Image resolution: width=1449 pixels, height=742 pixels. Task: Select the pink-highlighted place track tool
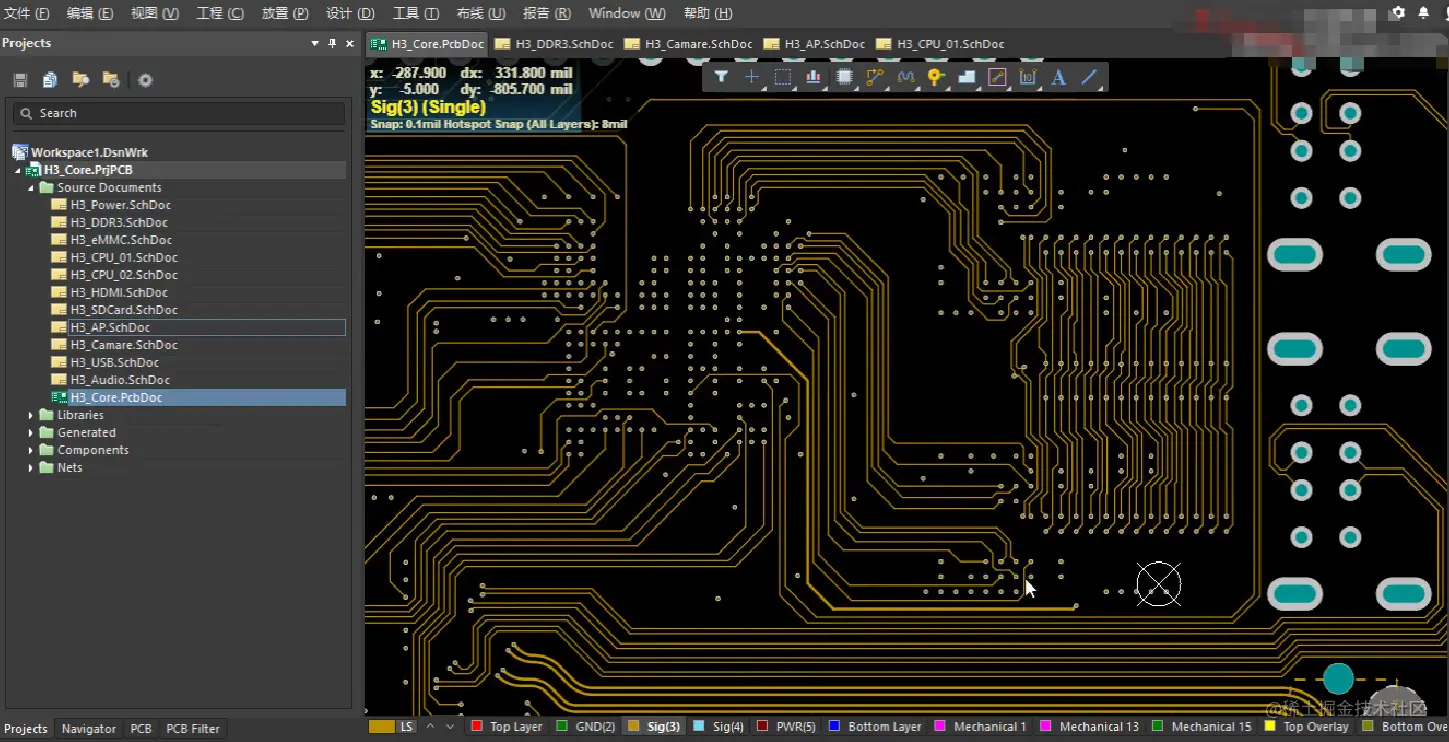tap(997, 77)
